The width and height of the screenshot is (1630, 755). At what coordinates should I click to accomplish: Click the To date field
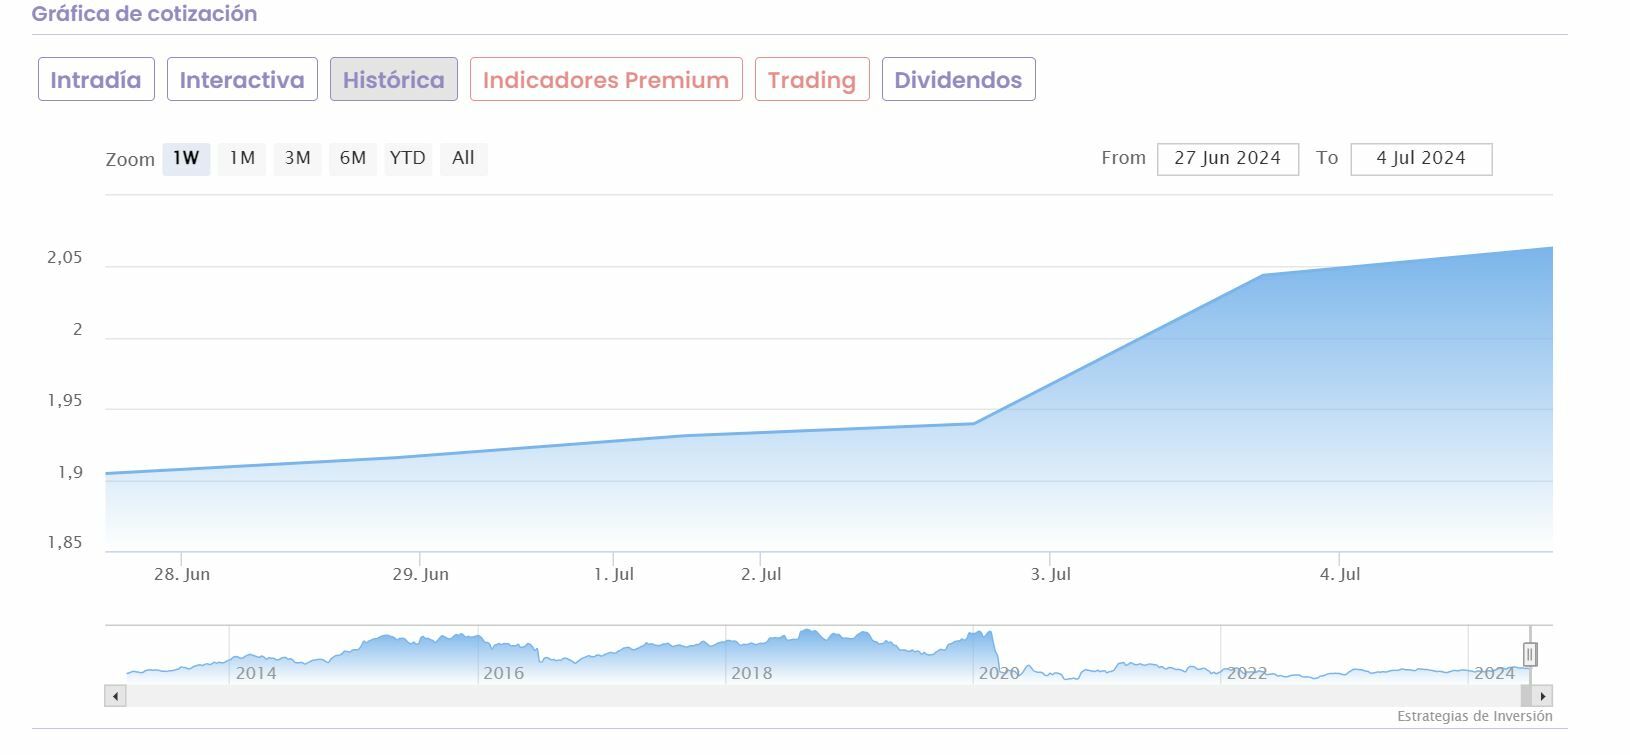[1420, 159]
